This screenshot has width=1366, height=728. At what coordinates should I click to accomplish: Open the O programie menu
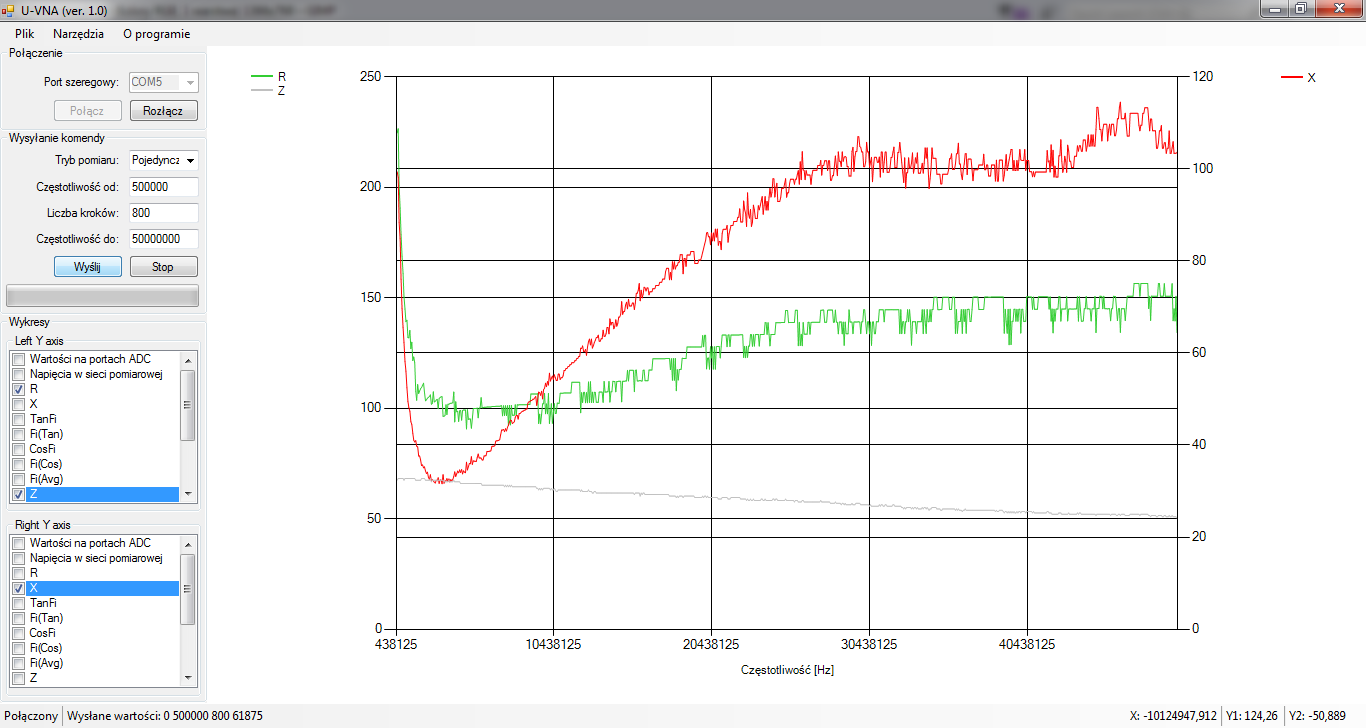tap(156, 33)
